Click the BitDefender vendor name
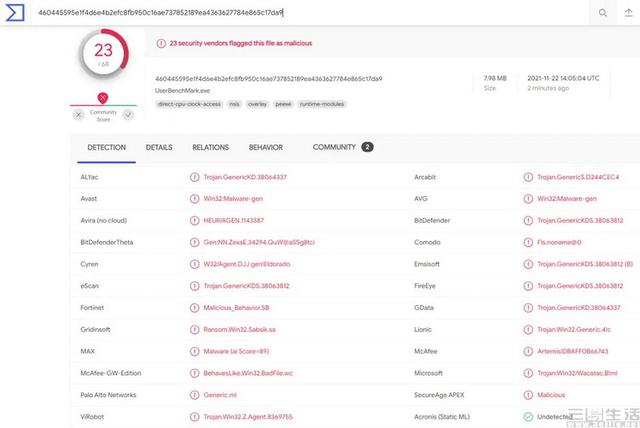This screenshot has height=428, width=640. tap(432, 221)
